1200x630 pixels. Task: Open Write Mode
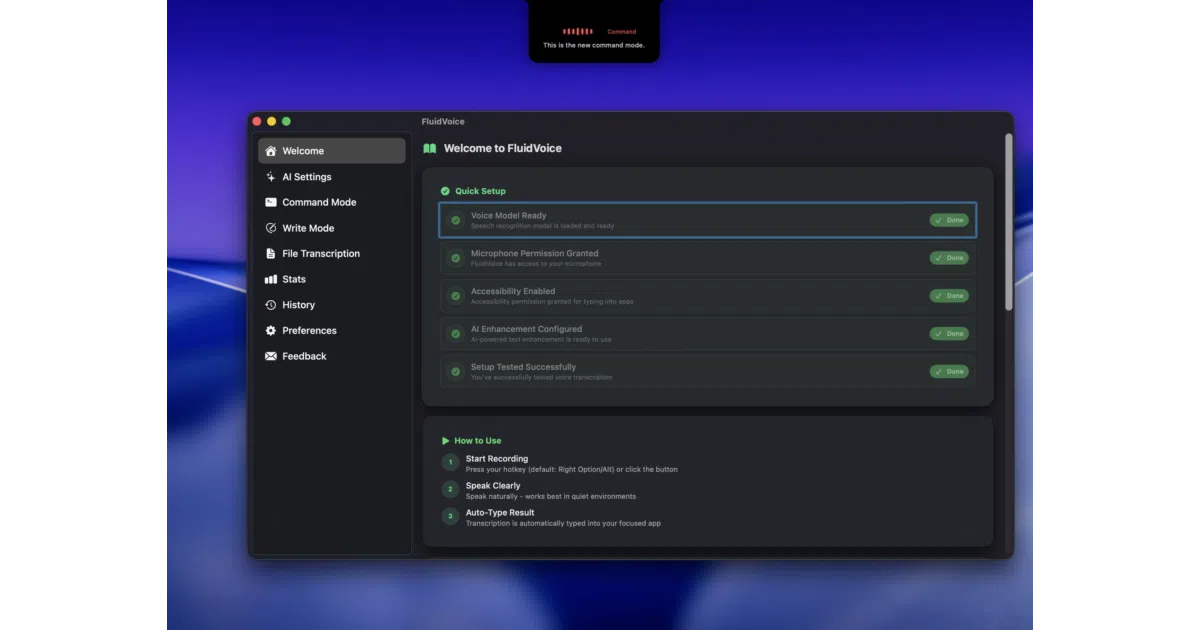coord(332,228)
